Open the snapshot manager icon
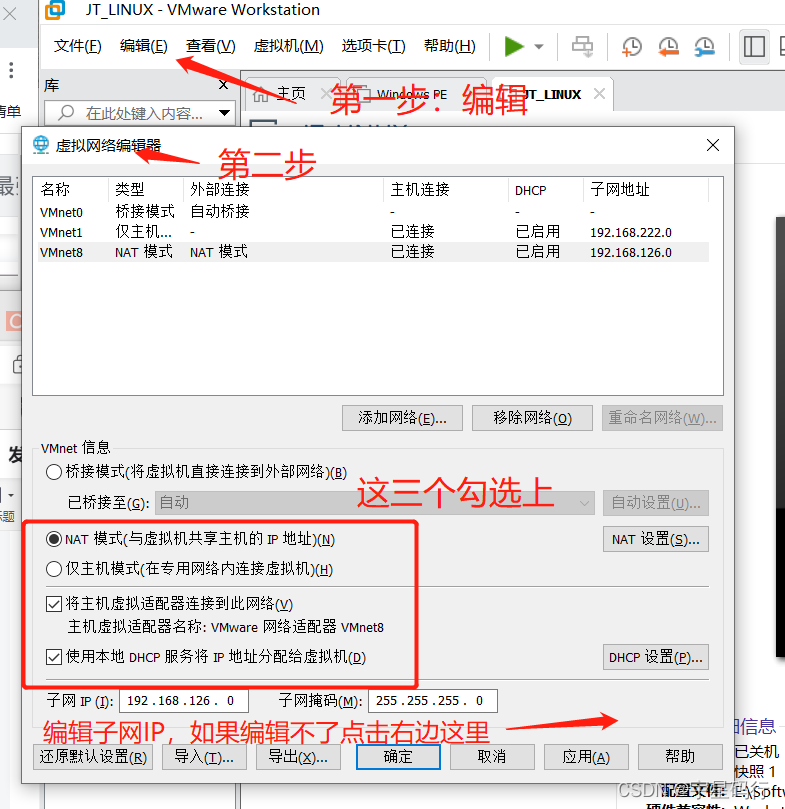Viewport: 785px width, 809px height. tap(704, 46)
